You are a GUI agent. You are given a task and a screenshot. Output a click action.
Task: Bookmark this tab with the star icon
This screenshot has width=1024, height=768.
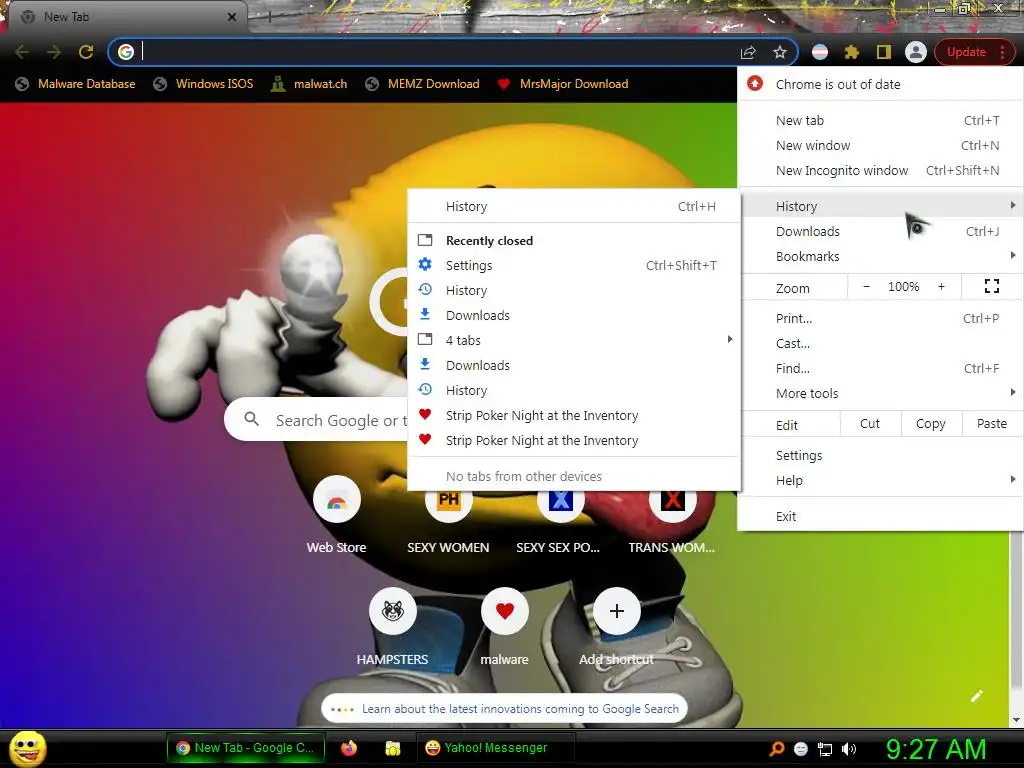tap(780, 52)
